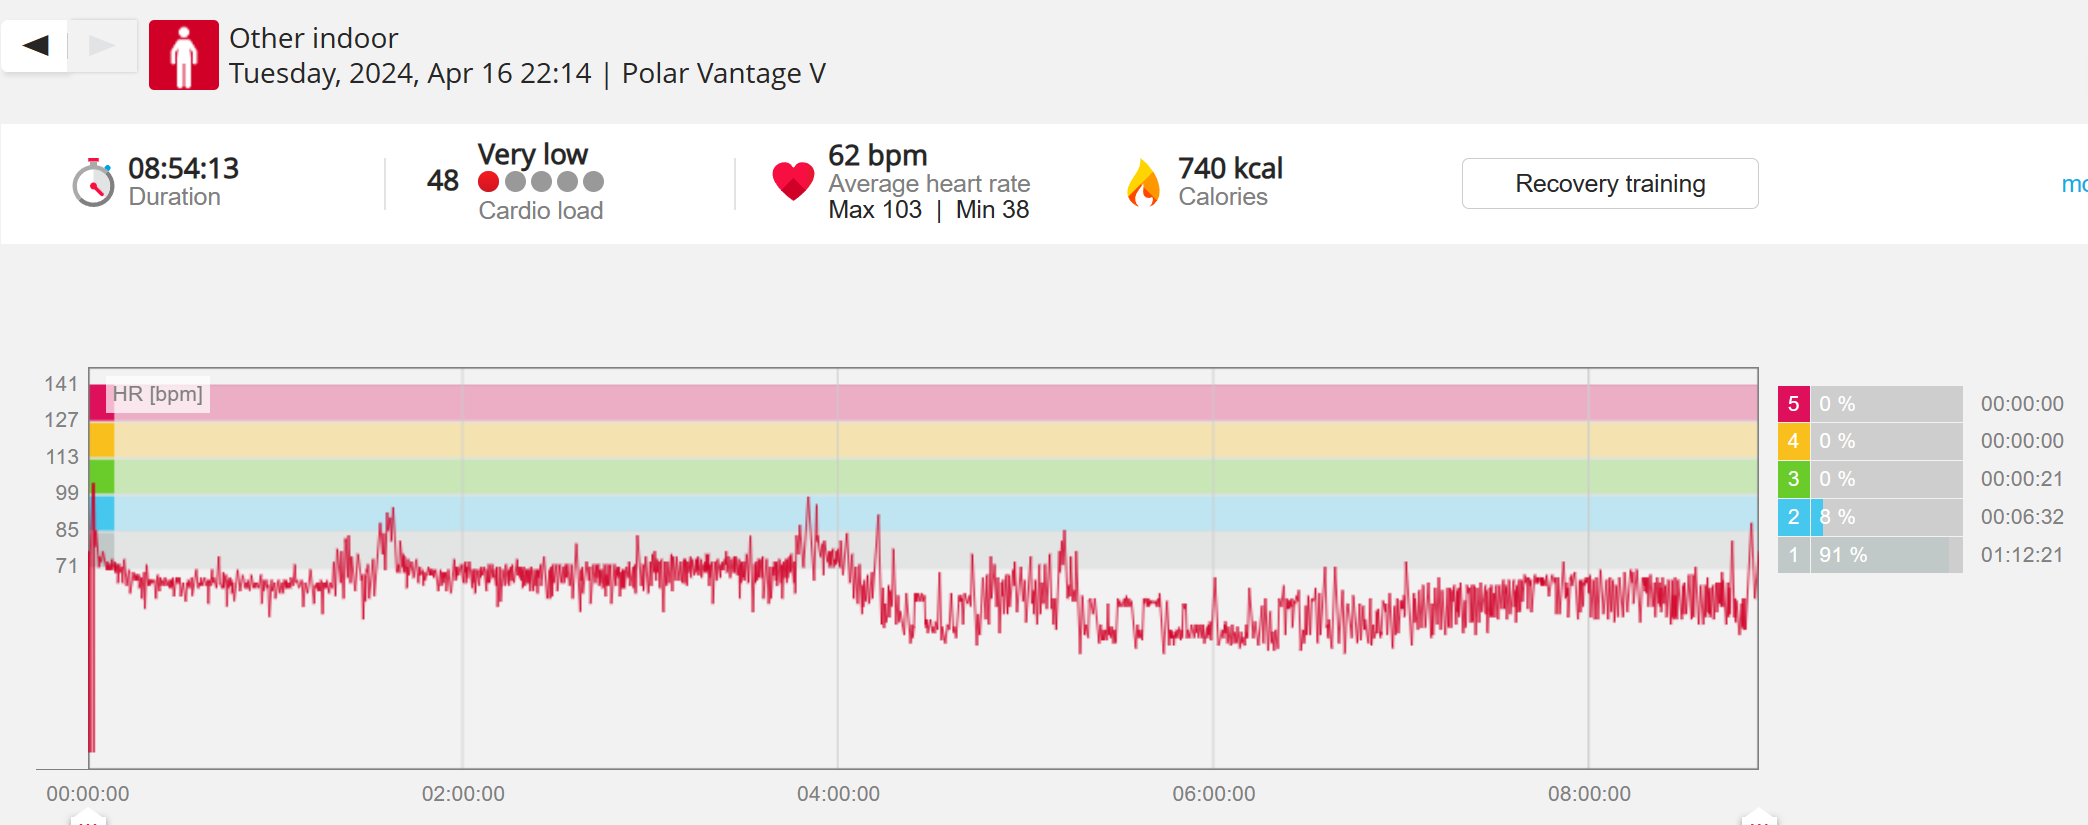
Task: Select the zone 3 green swatch
Action: pos(1793,479)
